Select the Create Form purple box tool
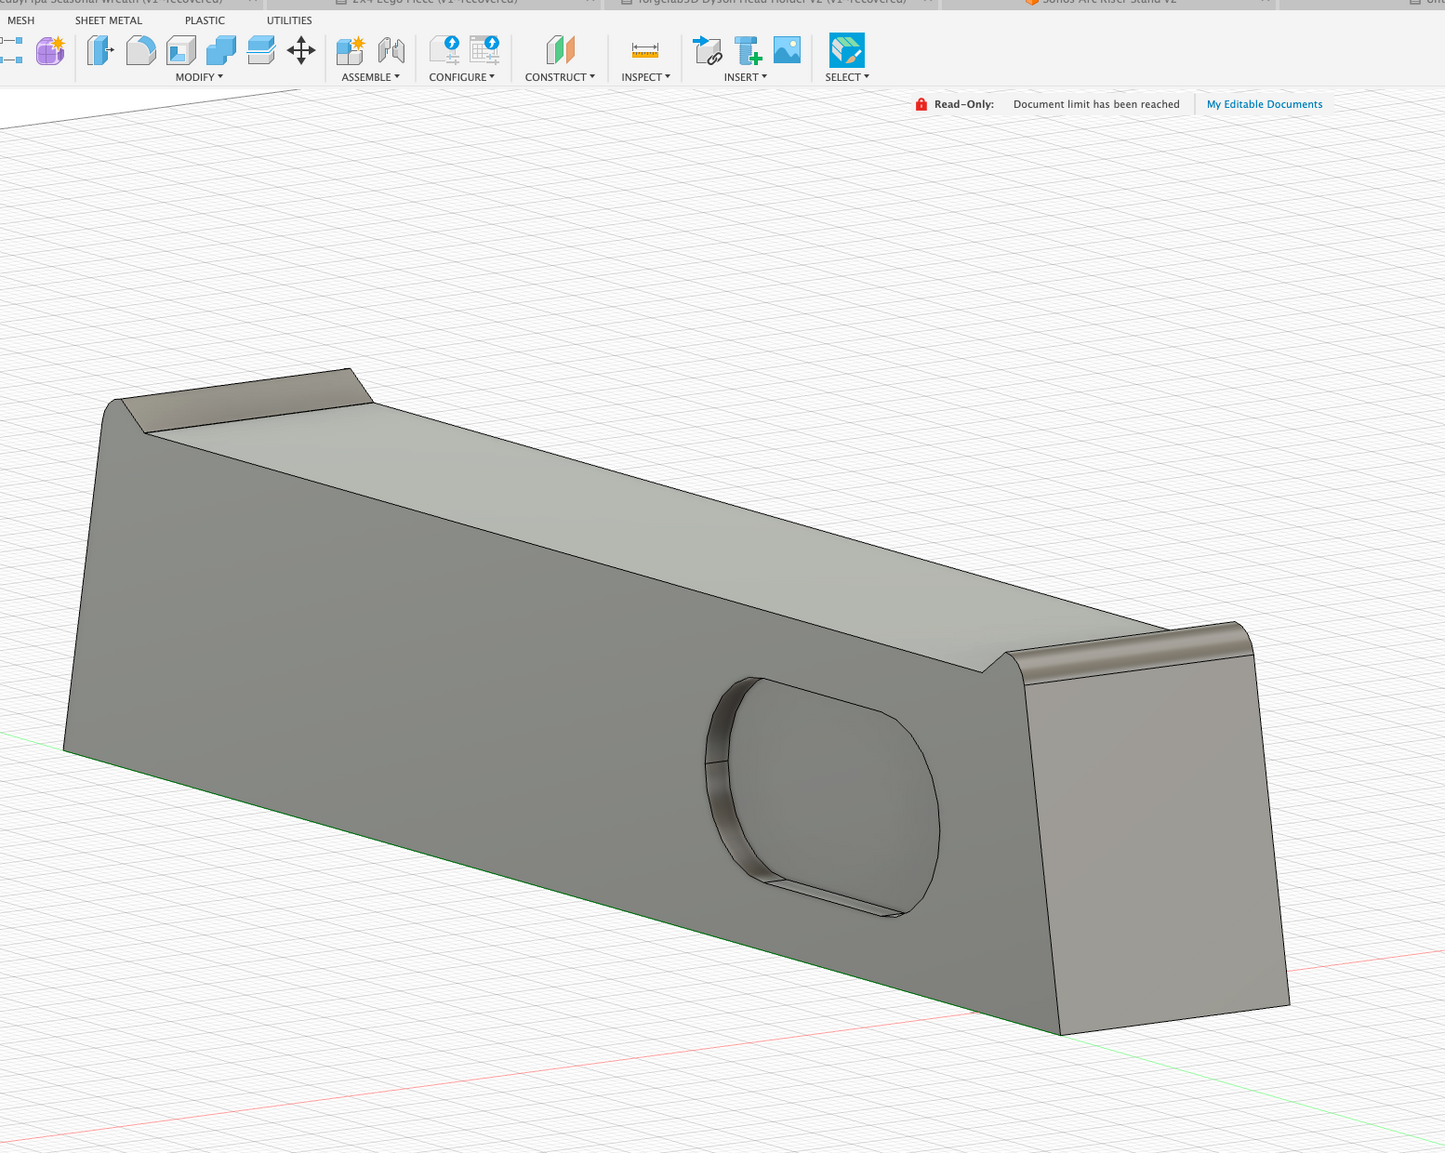The height and width of the screenshot is (1153, 1445). [50, 50]
